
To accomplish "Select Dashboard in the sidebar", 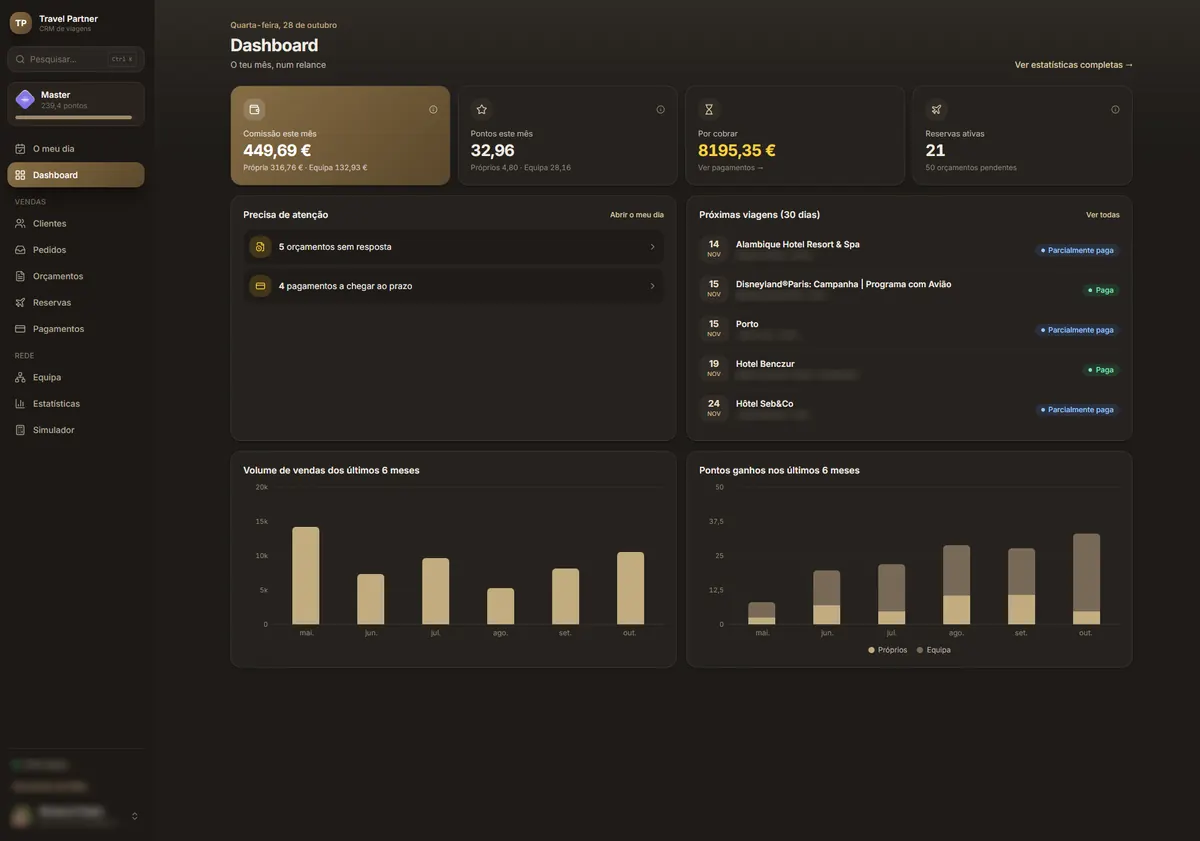I will (76, 175).
